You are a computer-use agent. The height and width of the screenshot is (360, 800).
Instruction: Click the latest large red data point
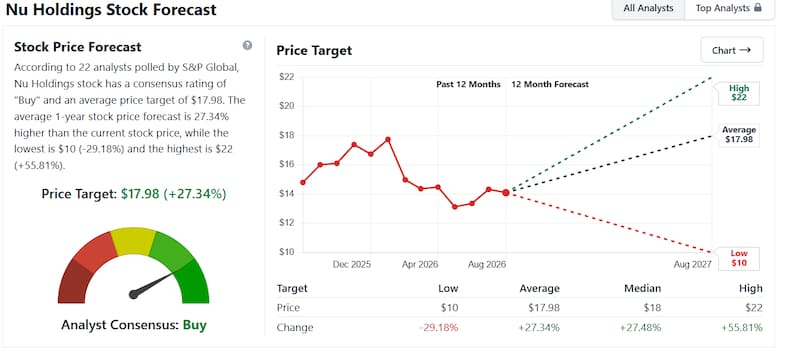(506, 193)
